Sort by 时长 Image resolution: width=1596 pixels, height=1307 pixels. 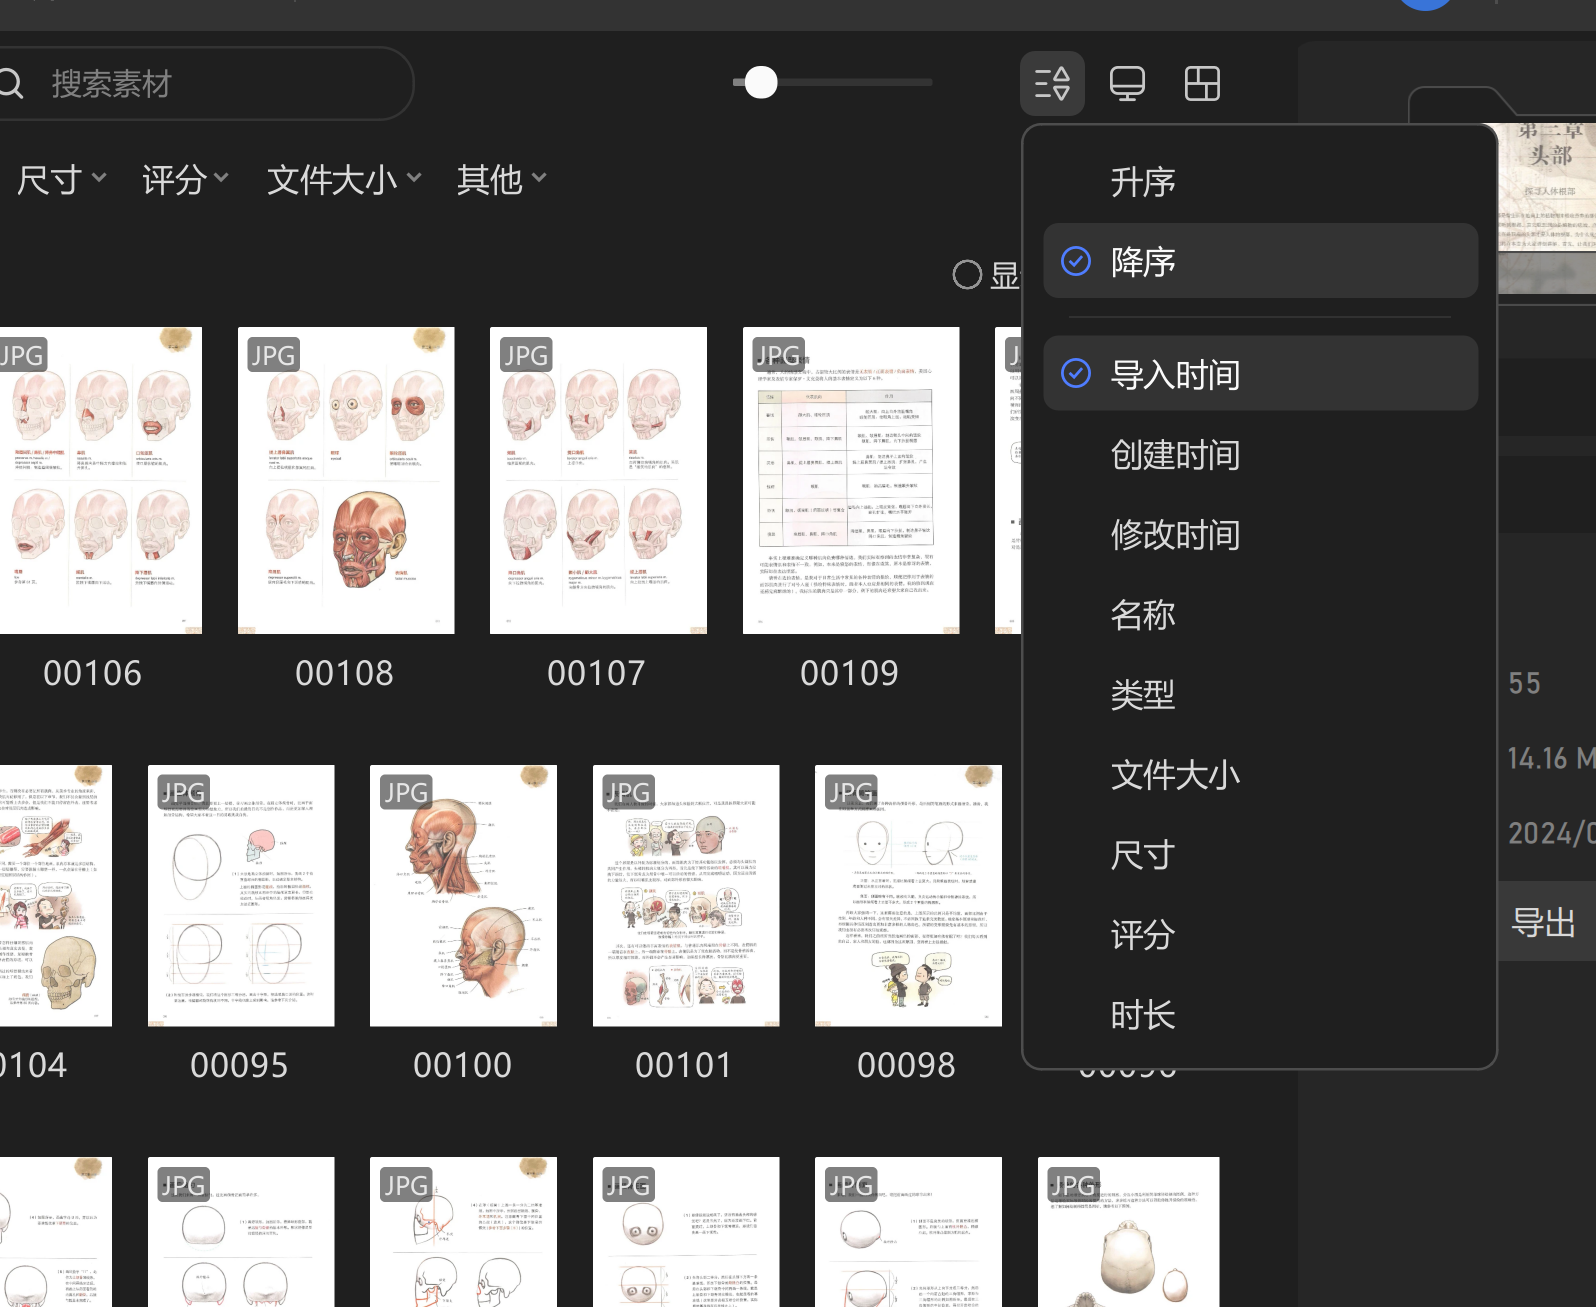tap(1260, 1015)
